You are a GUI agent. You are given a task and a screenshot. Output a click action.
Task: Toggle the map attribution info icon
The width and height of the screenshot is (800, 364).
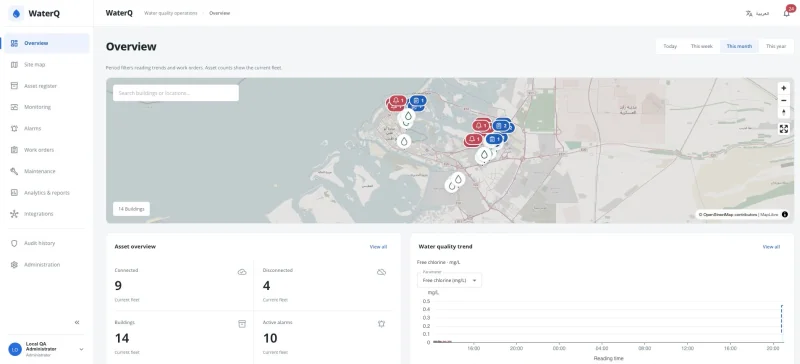pos(785,215)
